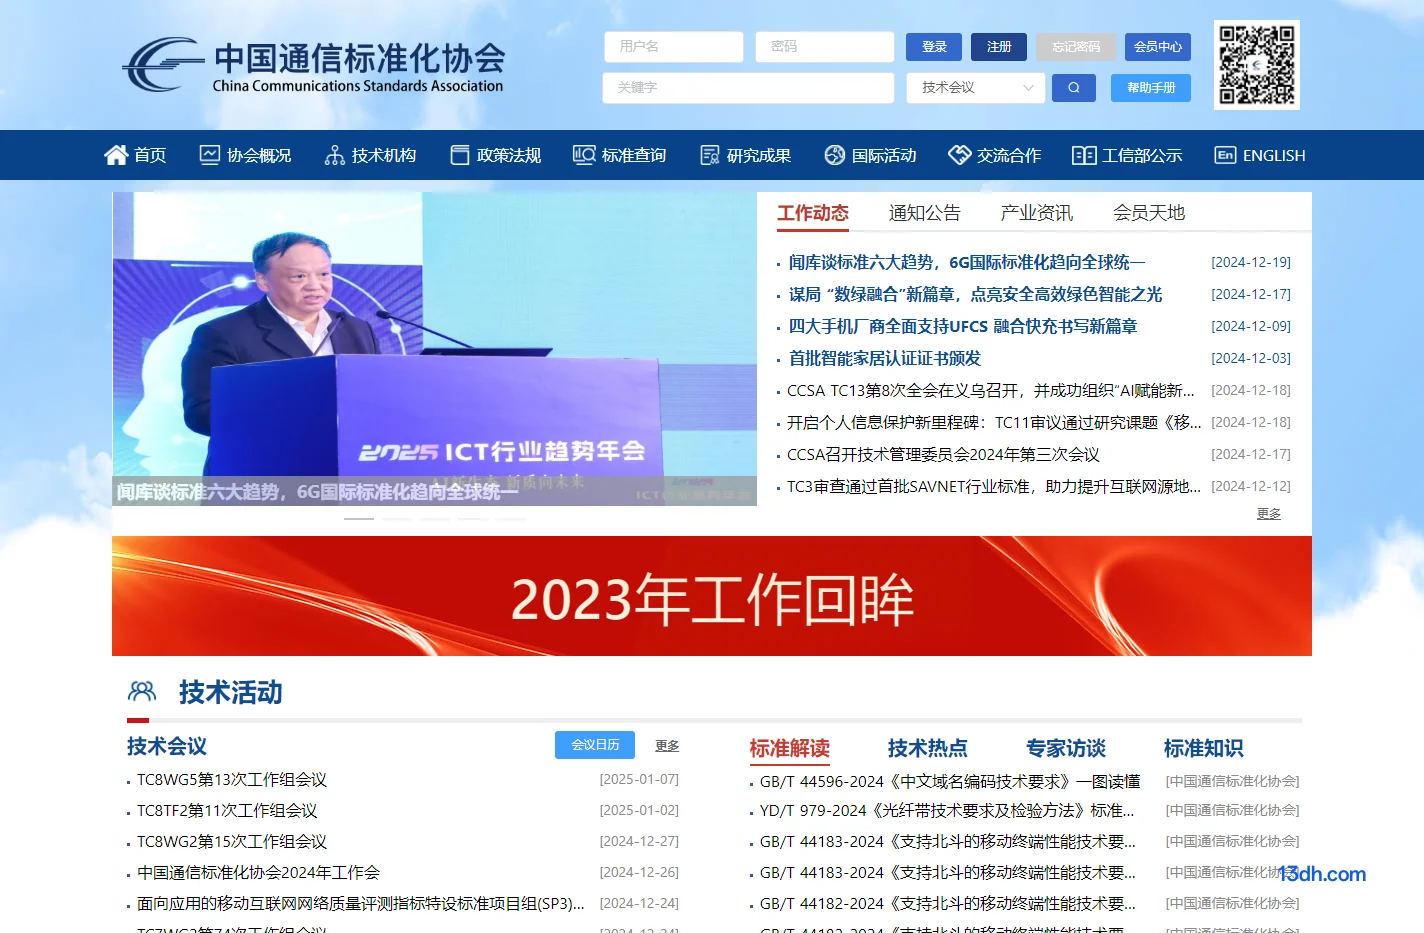The image size is (1424, 933).
Task: Open the TC8TF2第11次工作组会议 meeting
Action: [x=227, y=810]
